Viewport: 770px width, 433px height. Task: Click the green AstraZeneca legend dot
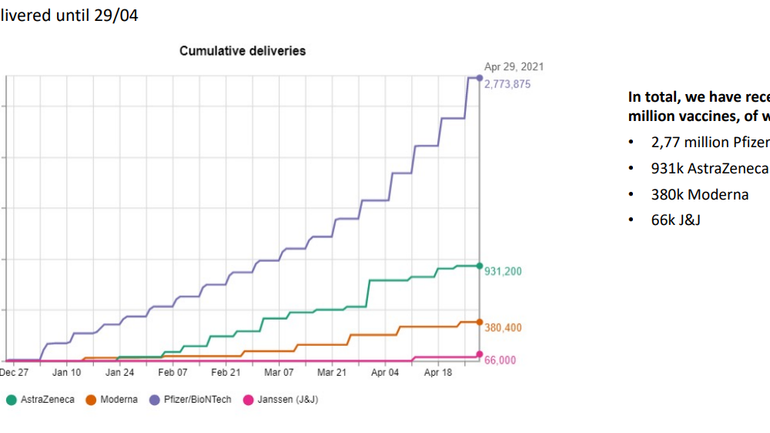11,400
